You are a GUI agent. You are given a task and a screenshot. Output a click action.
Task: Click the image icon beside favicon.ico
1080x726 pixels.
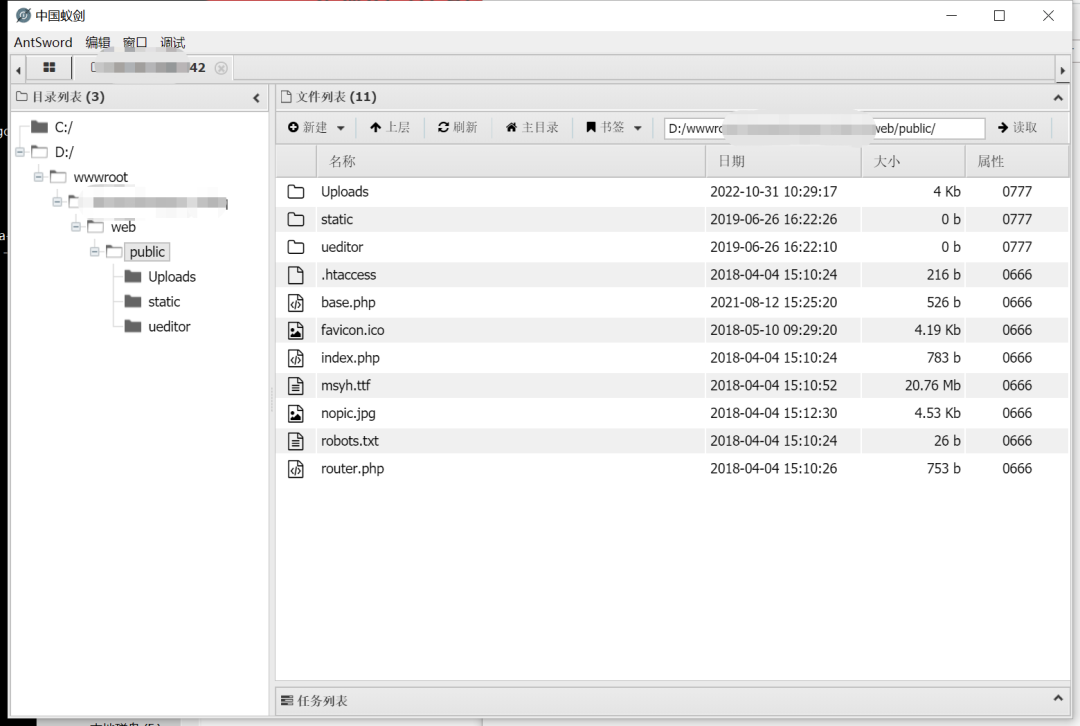pyautogui.click(x=296, y=329)
